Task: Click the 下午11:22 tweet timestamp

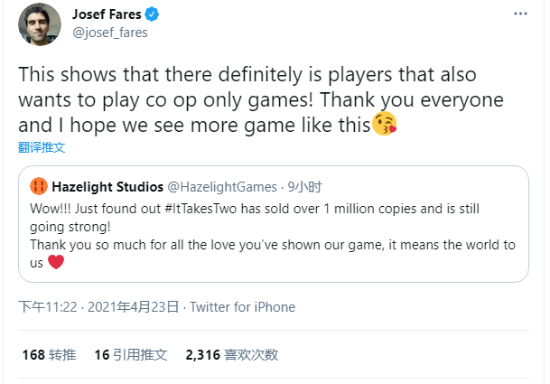Action: [48, 307]
